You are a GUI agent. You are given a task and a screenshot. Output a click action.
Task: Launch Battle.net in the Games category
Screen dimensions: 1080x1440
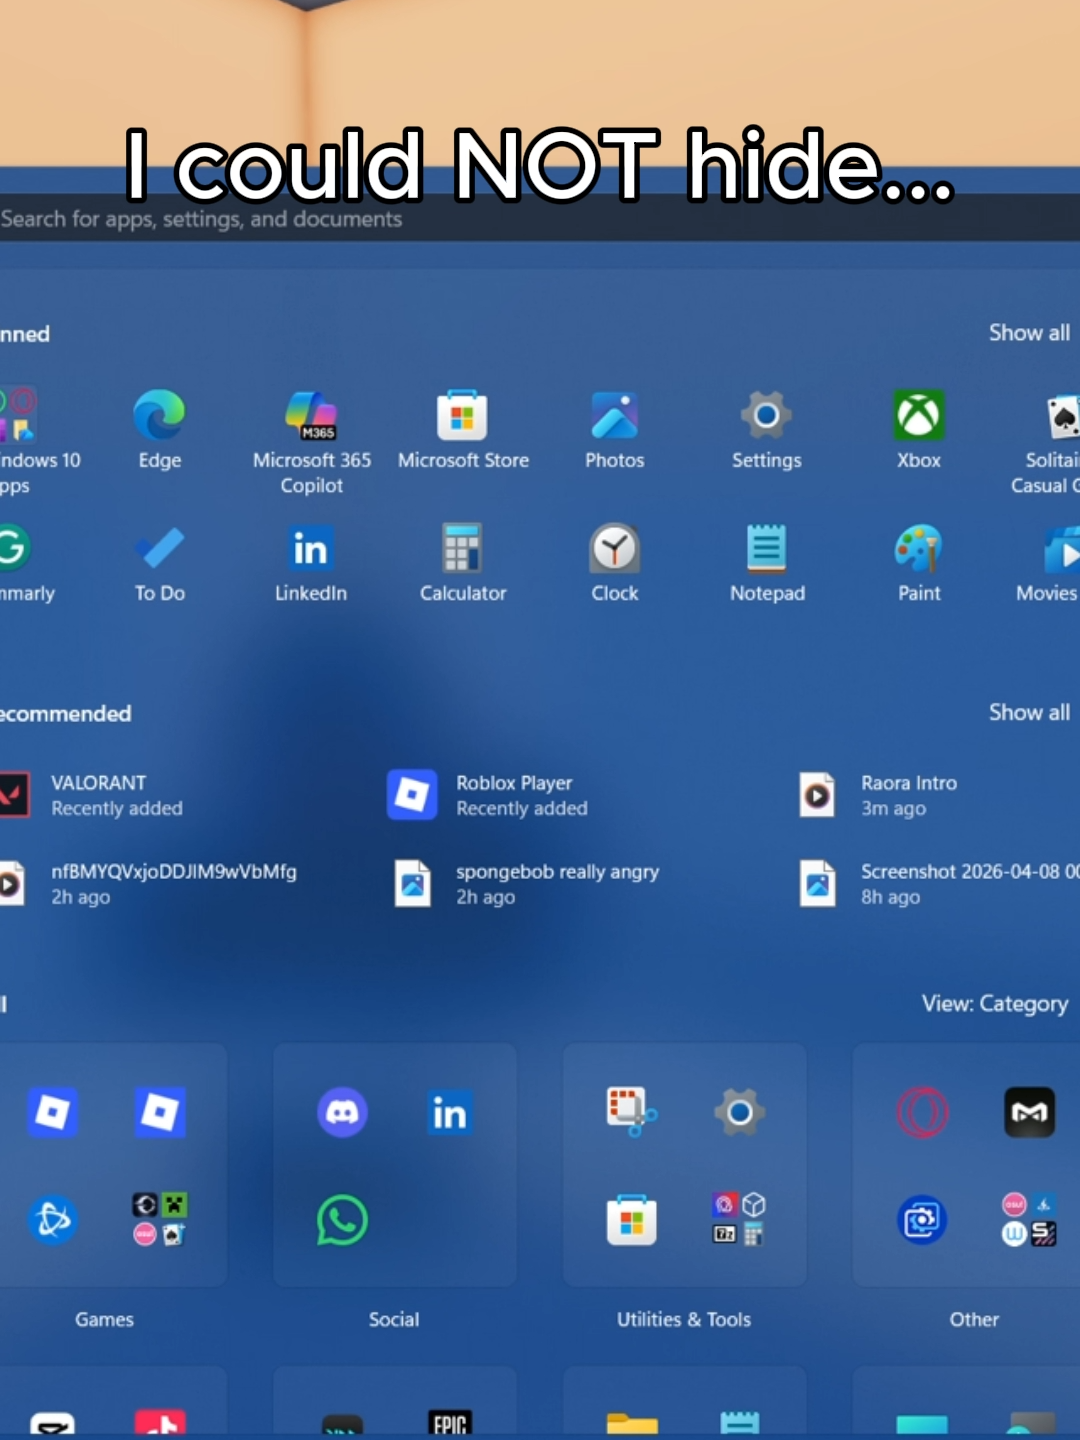pos(53,1220)
